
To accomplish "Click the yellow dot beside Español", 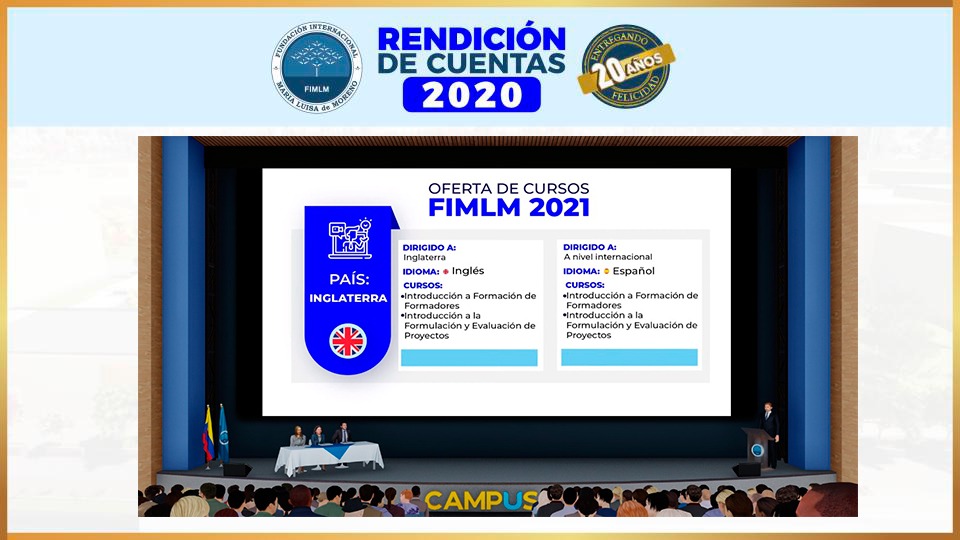I will 607,271.
